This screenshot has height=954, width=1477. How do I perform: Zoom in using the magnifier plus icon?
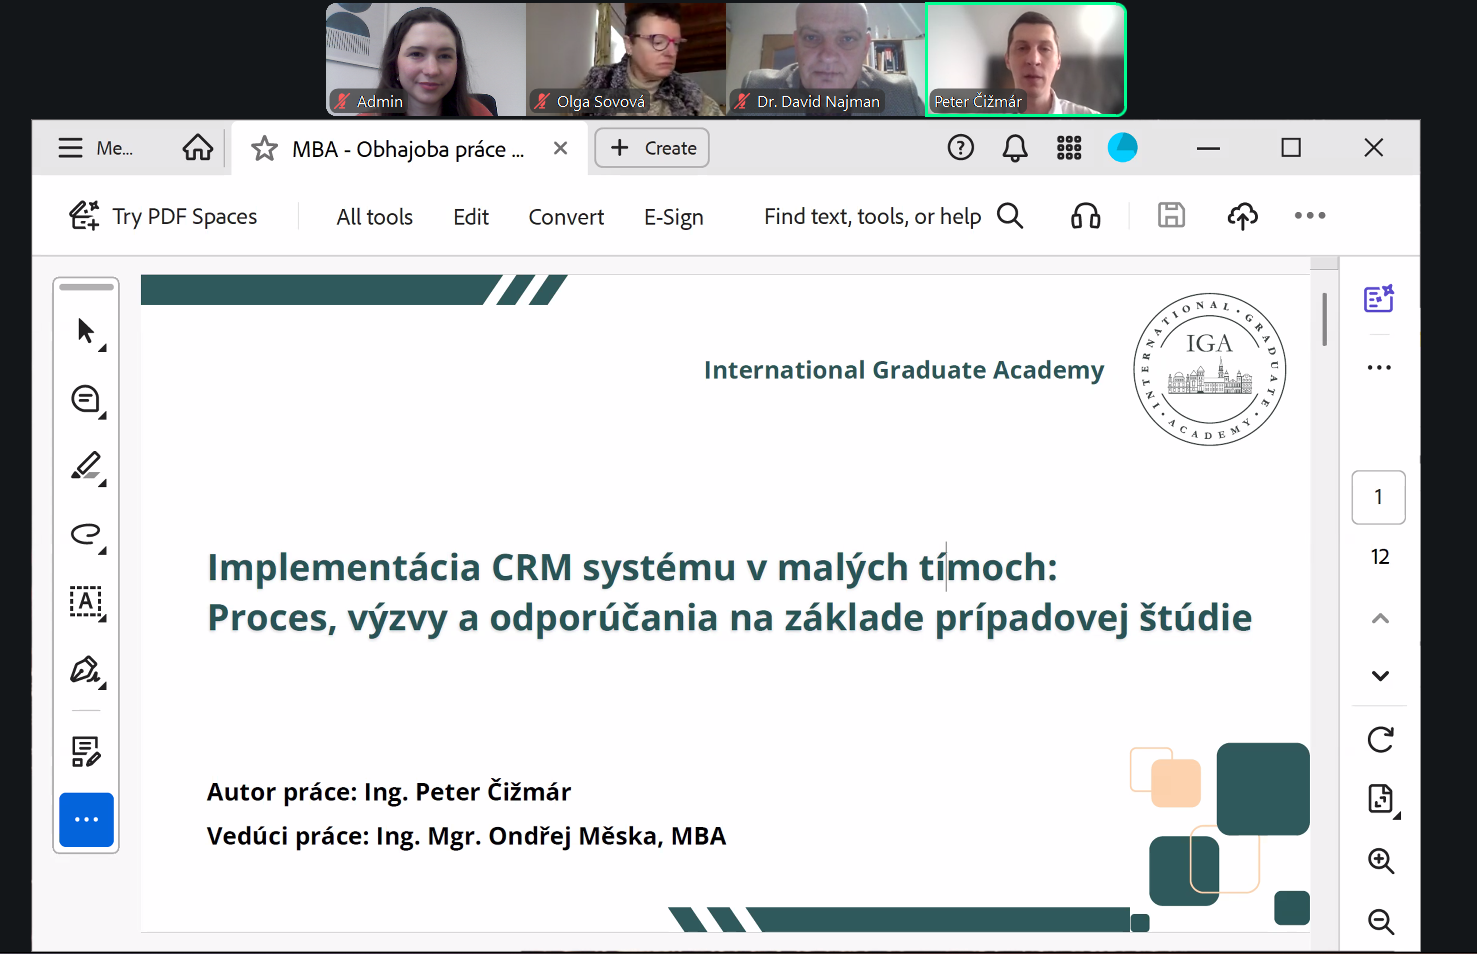coord(1380,861)
